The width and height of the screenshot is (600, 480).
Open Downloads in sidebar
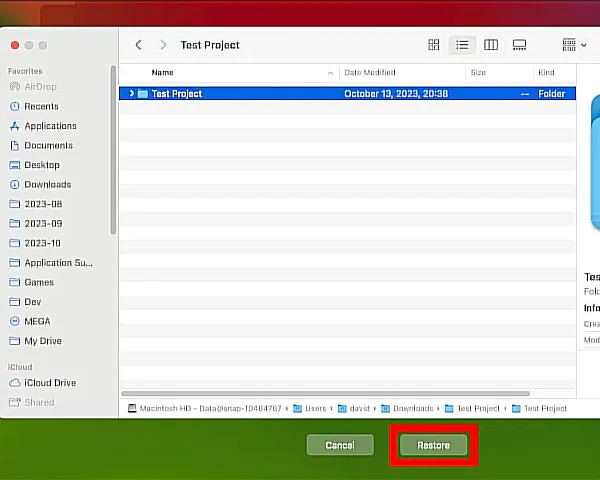click(40, 184)
